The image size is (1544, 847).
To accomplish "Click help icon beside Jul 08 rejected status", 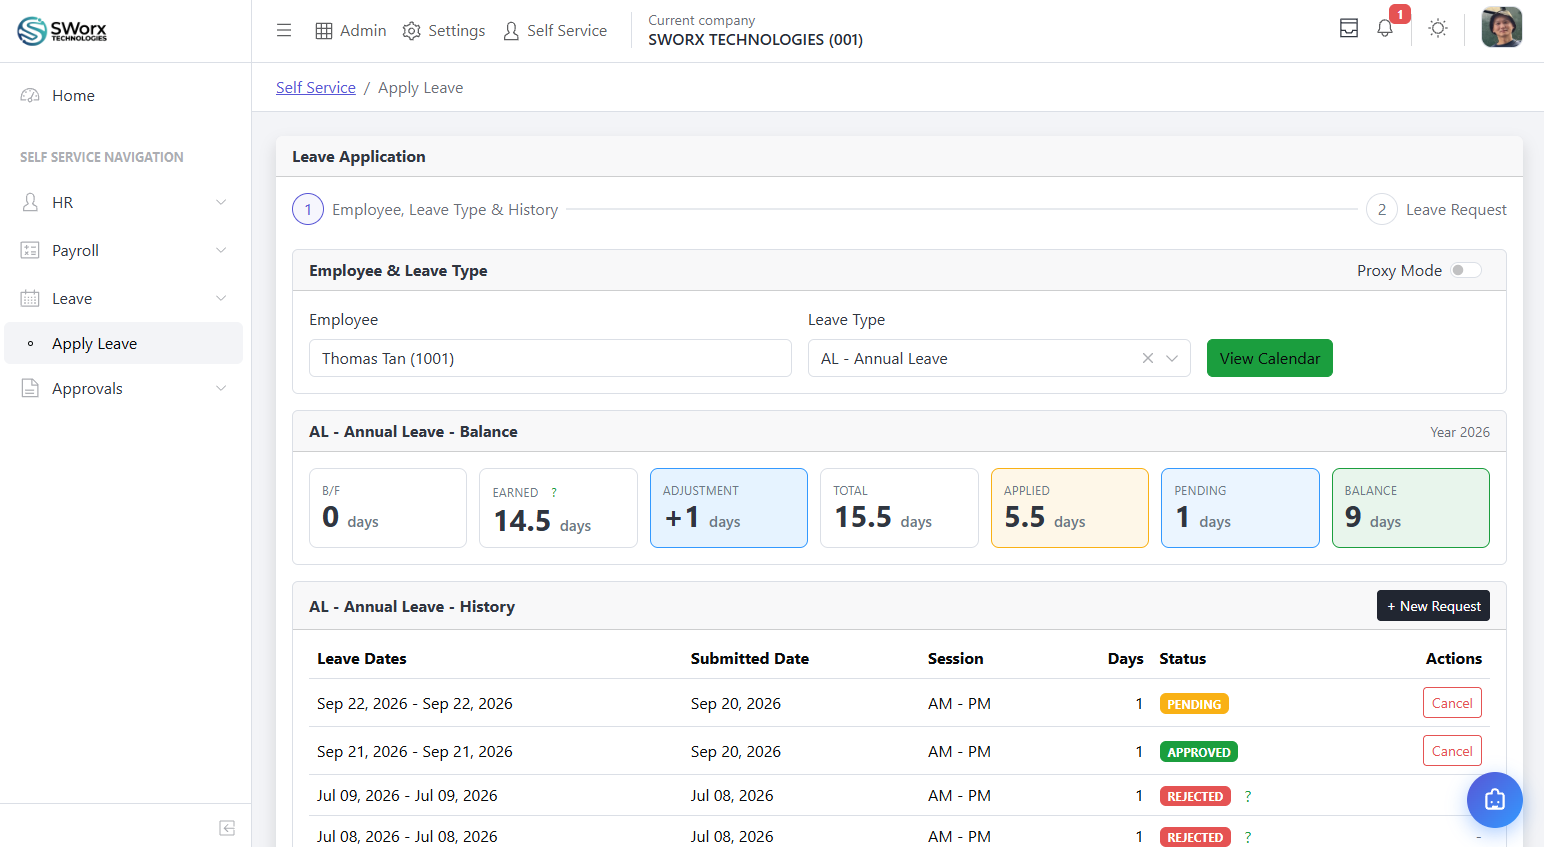I will pos(1248,838).
